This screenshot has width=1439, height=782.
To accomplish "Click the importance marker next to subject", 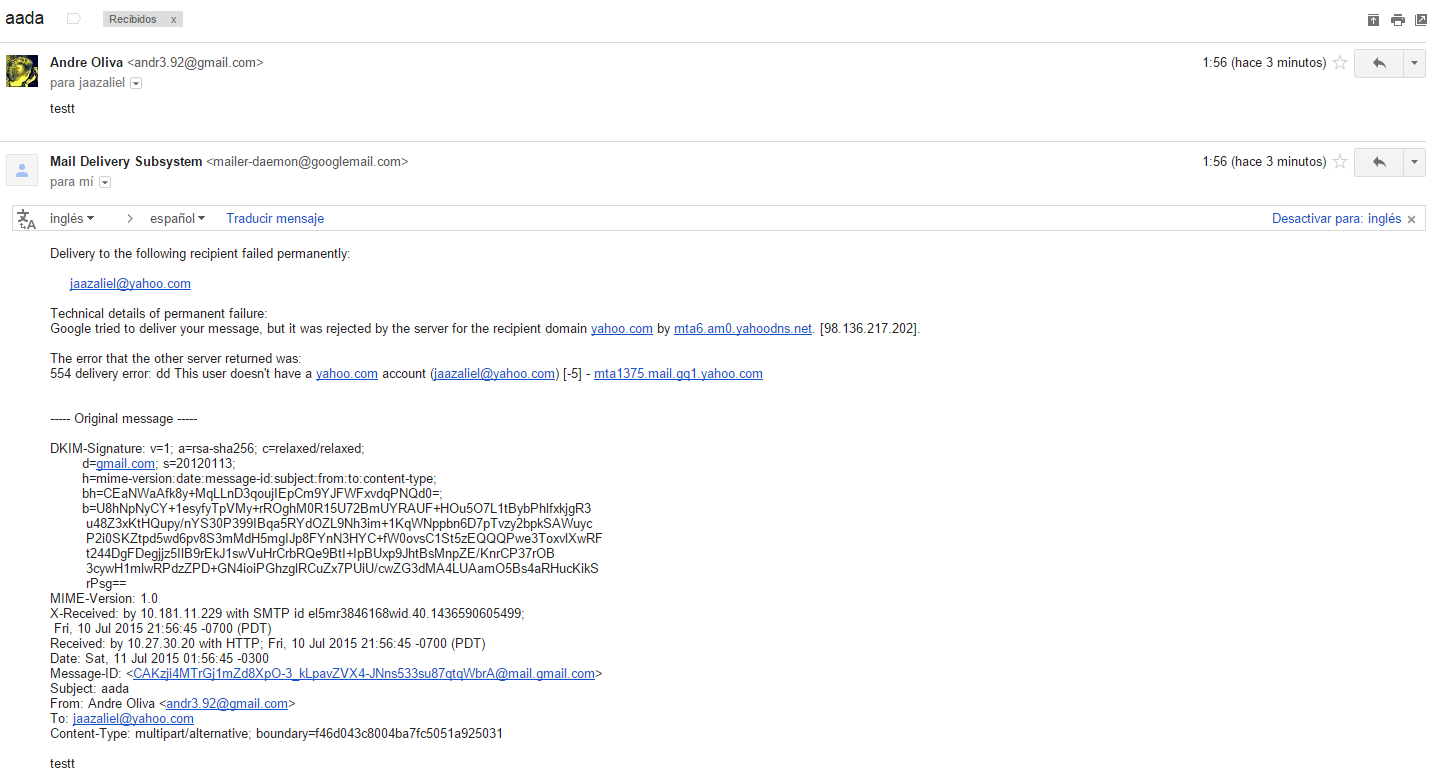I will 73,19.
